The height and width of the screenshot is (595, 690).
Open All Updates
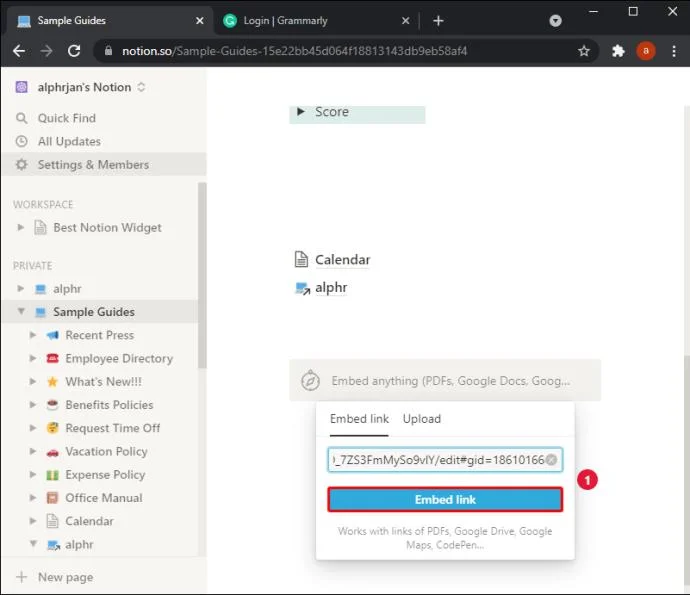[x=69, y=141]
